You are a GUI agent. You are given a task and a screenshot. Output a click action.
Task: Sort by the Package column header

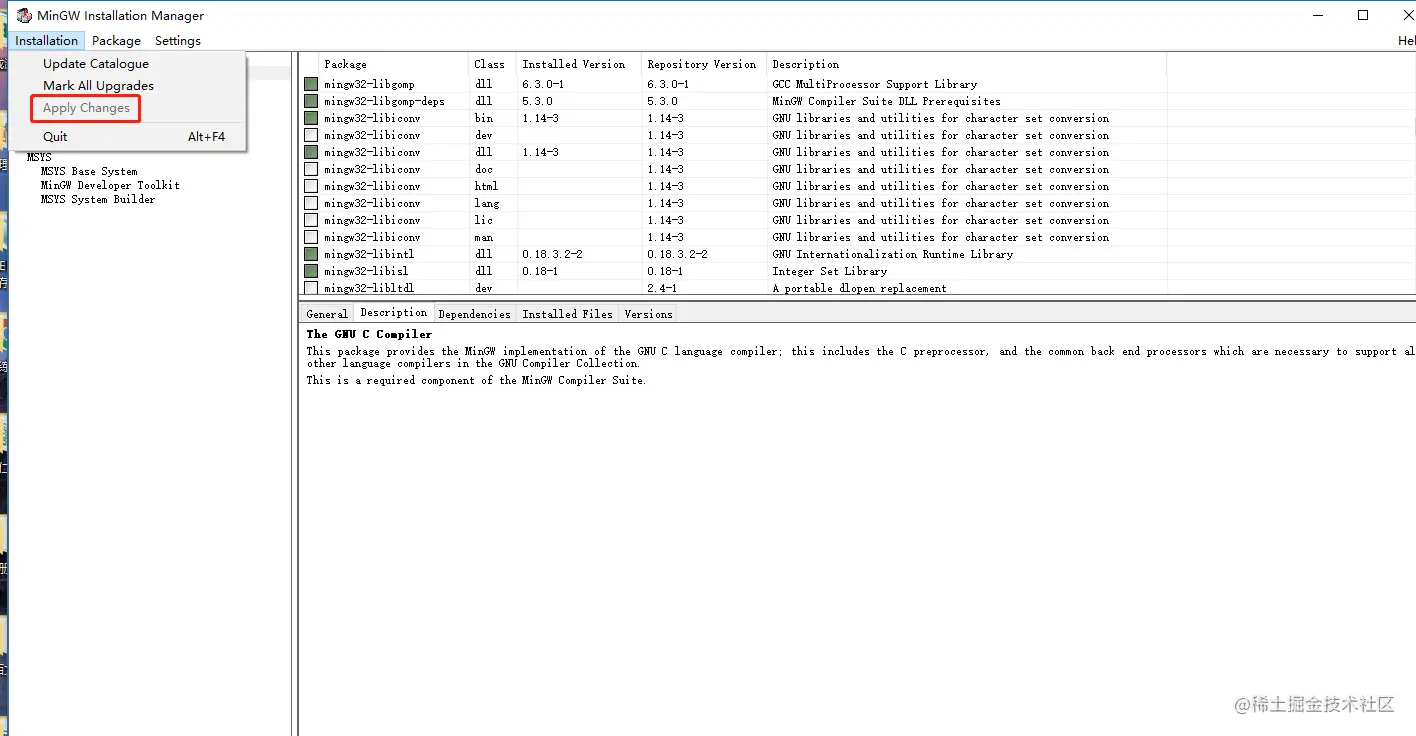click(393, 64)
